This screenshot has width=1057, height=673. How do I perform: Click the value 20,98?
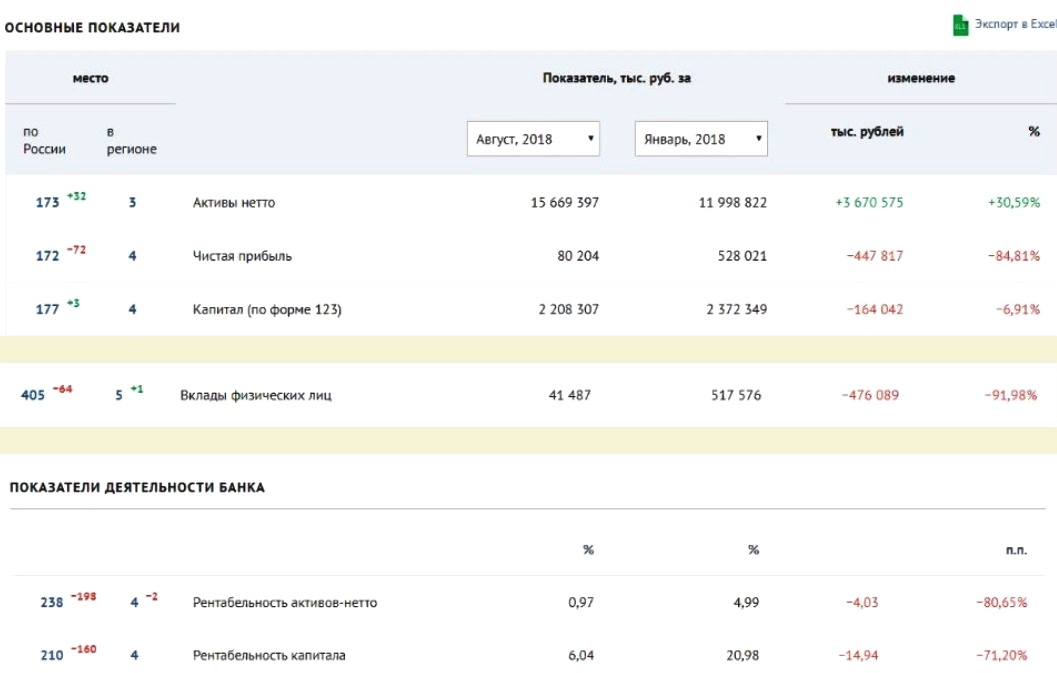point(743,655)
